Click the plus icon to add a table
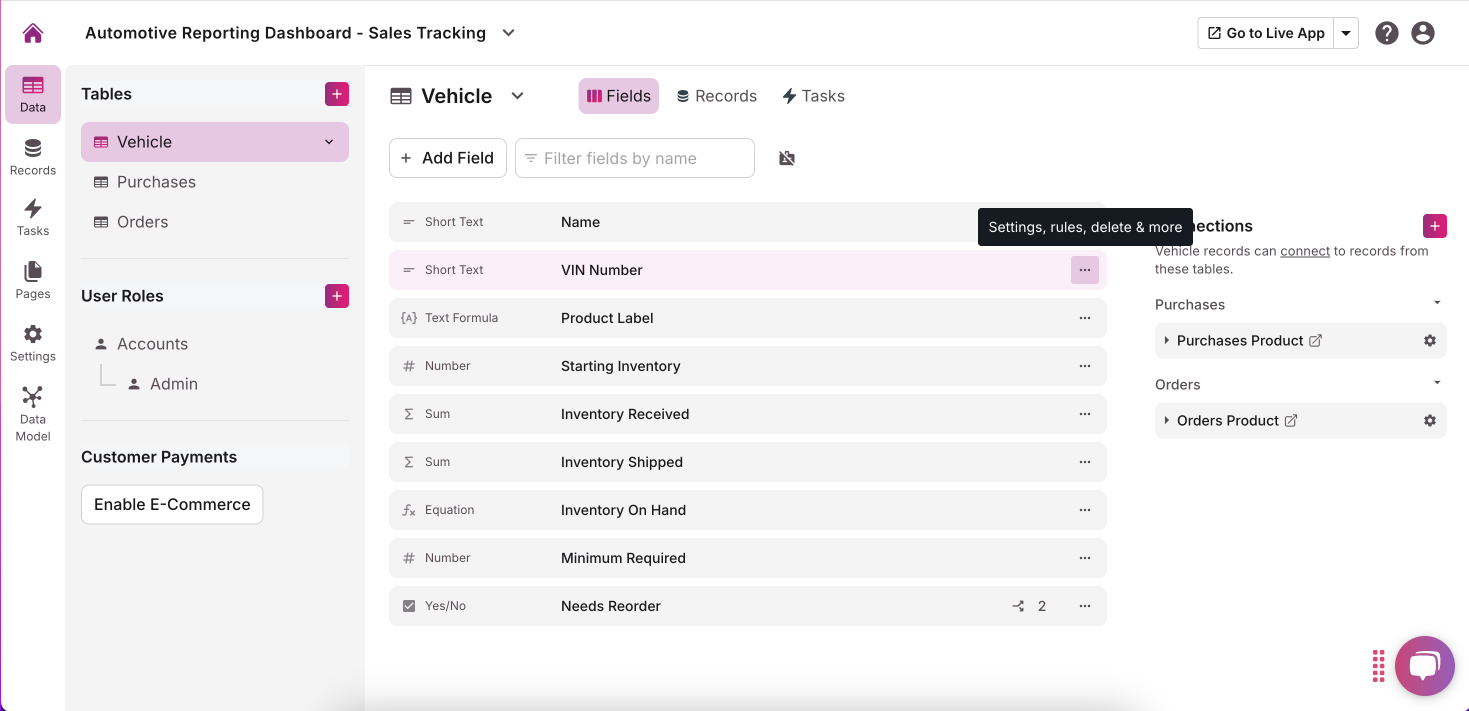The image size is (1469, 711). (337, 94)
